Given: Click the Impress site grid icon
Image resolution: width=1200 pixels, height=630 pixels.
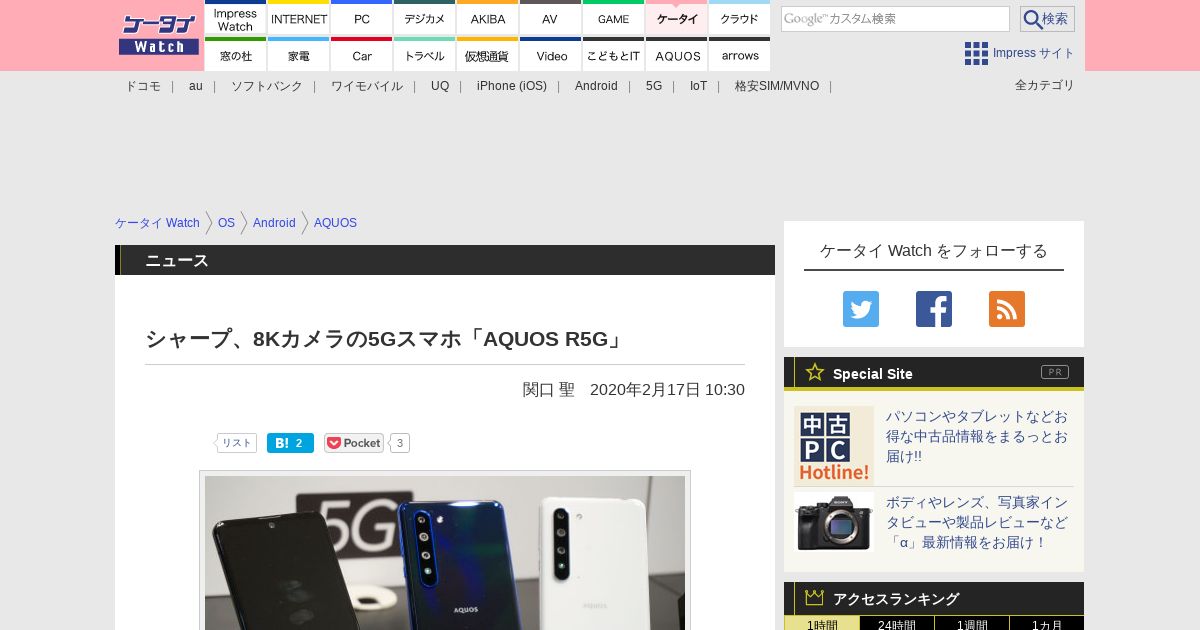Looking at the screenshot, I should pyautogui.click(x=976, y=53).
